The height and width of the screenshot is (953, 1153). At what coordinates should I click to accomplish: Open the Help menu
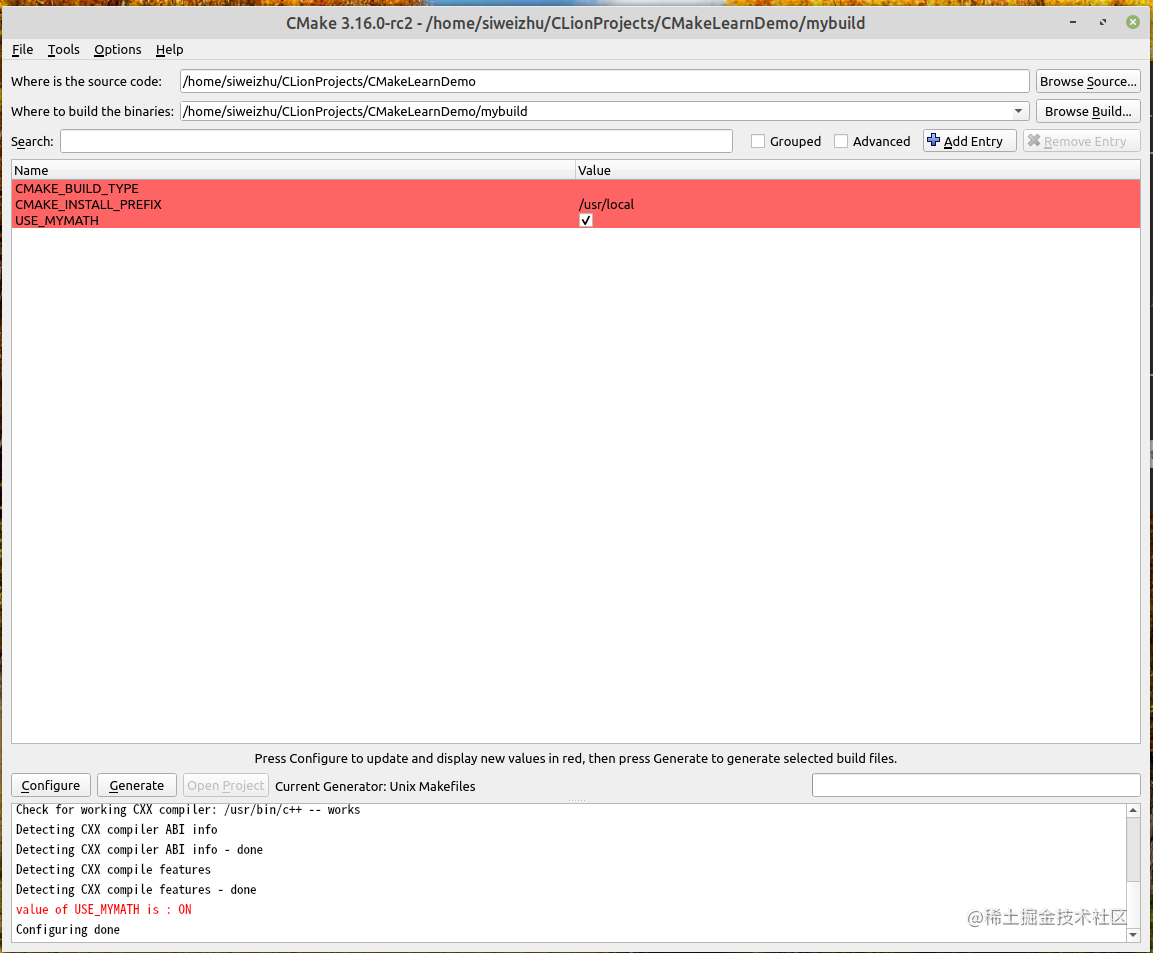pos(169,49)
